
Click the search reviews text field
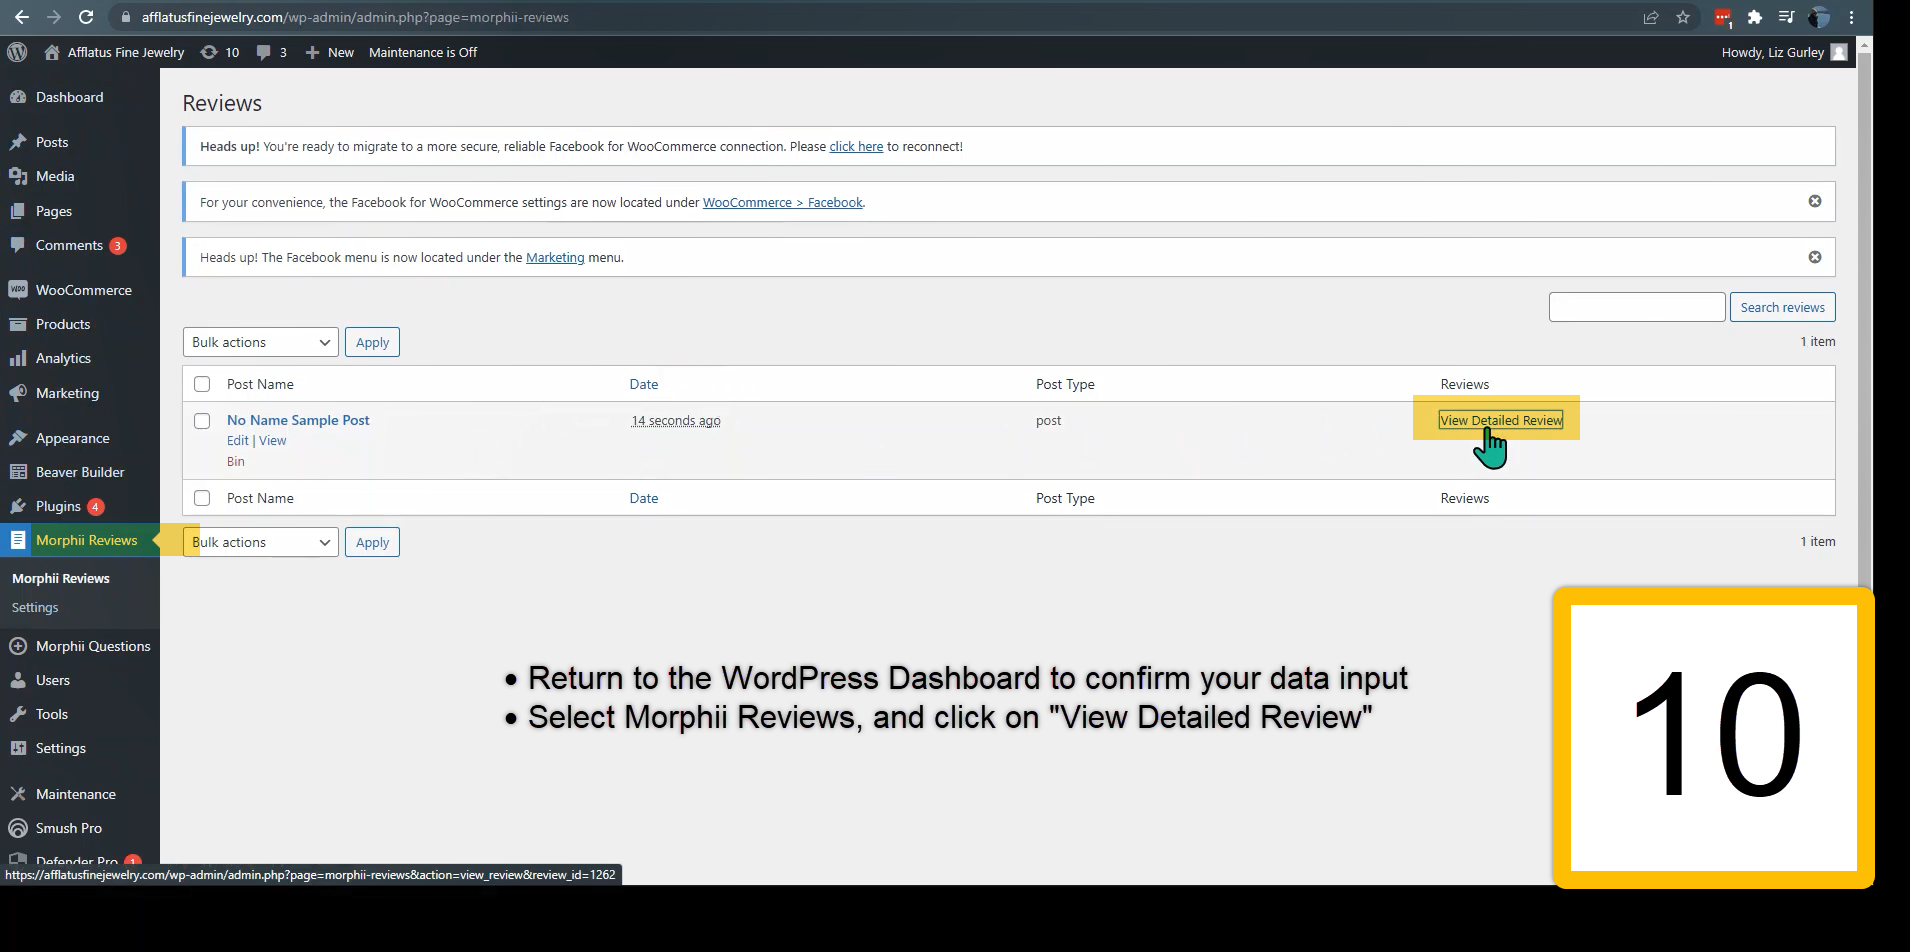click(x=1637, y=307)
